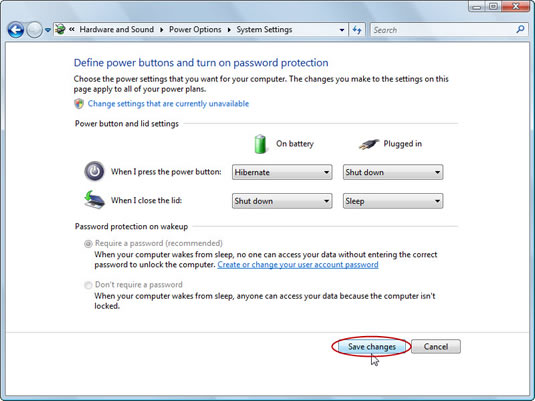Maximize the window
The width and height of the screenshot is (535, 401).
click(x=493, y=6)
